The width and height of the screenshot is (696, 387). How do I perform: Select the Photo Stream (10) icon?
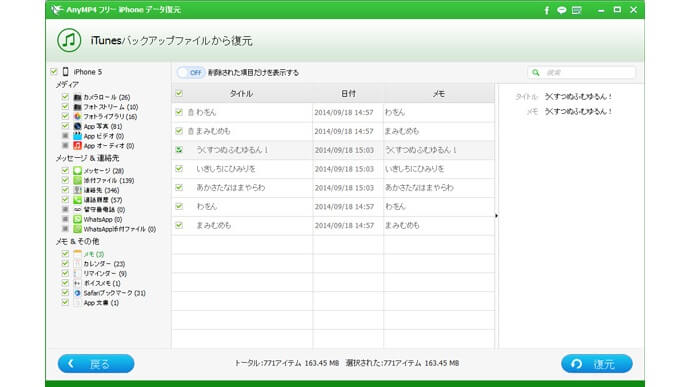78,107
